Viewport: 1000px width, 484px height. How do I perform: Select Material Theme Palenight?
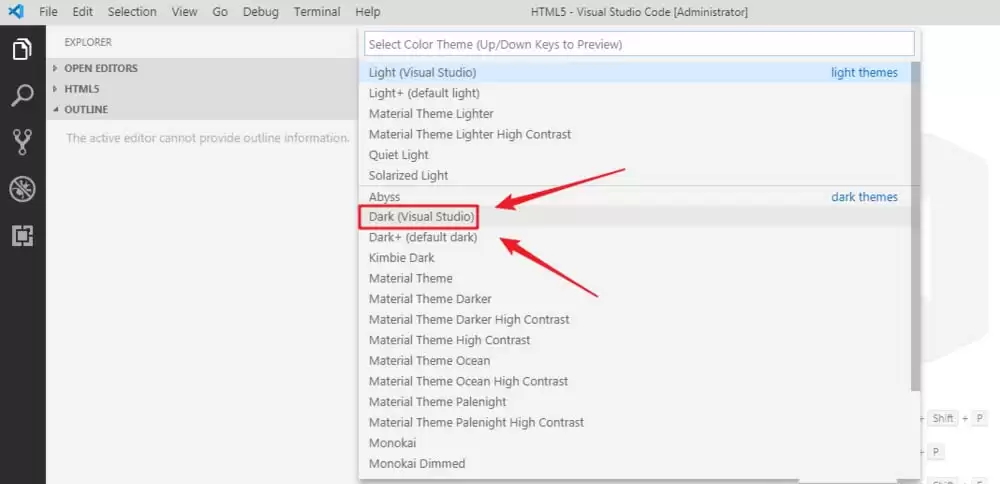point(635,402)
